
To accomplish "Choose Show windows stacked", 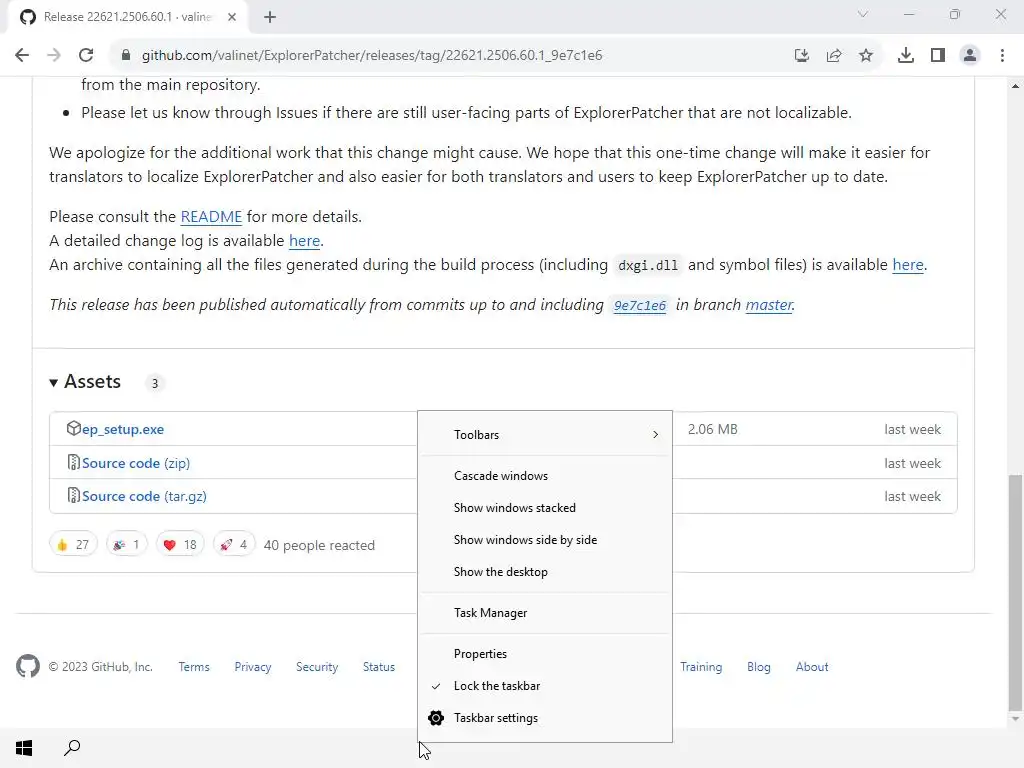I will [x=545, y=508].
